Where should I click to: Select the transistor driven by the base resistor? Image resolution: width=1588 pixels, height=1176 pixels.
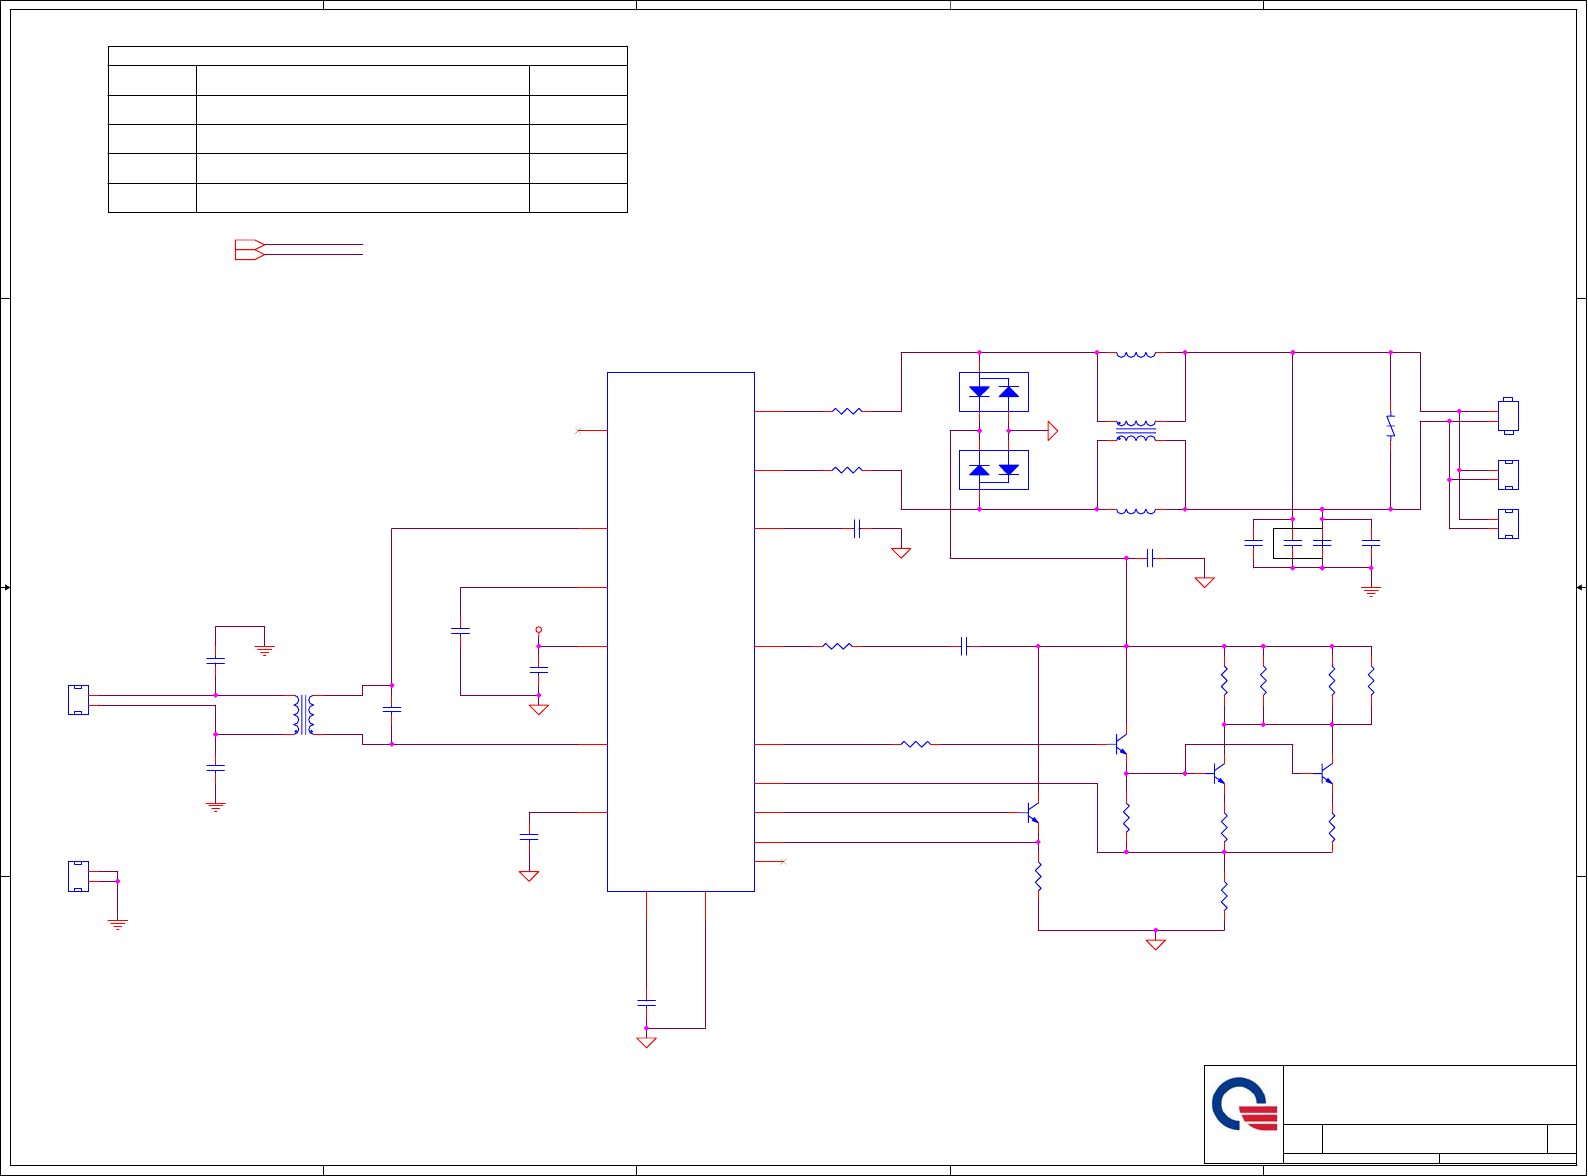[1121, 745]
